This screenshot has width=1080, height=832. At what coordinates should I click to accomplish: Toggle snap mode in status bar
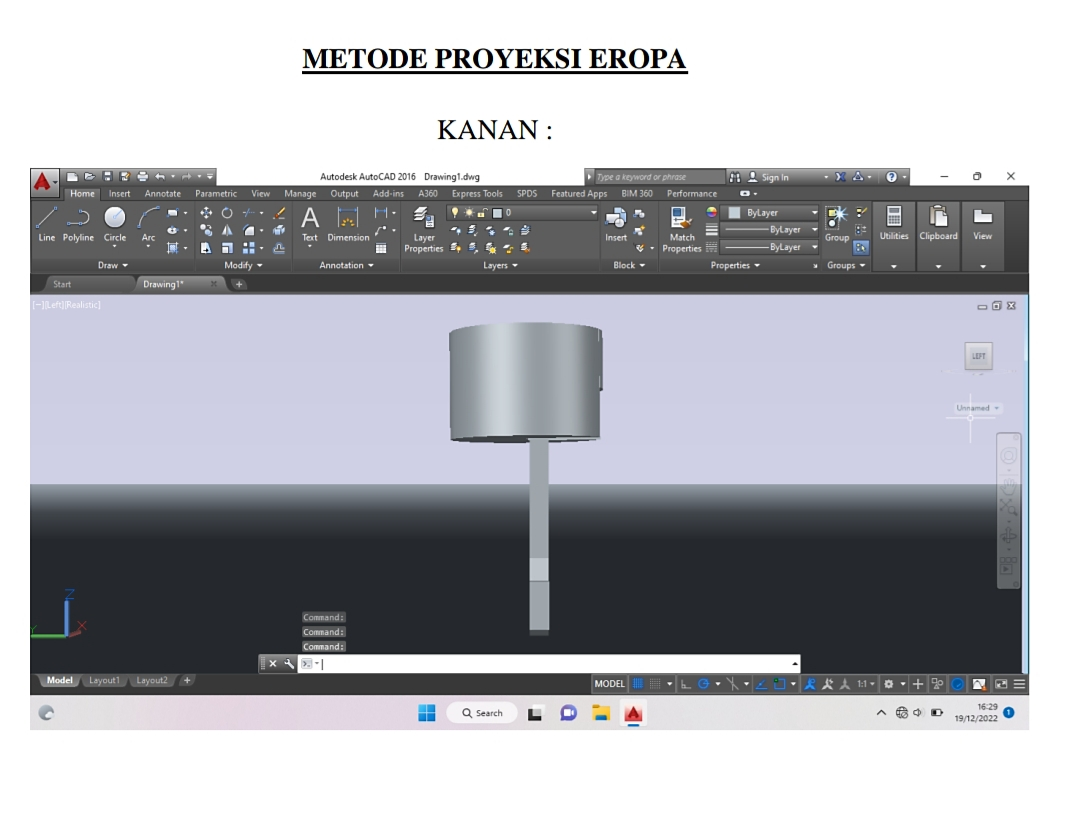click(x=655, y=684)
